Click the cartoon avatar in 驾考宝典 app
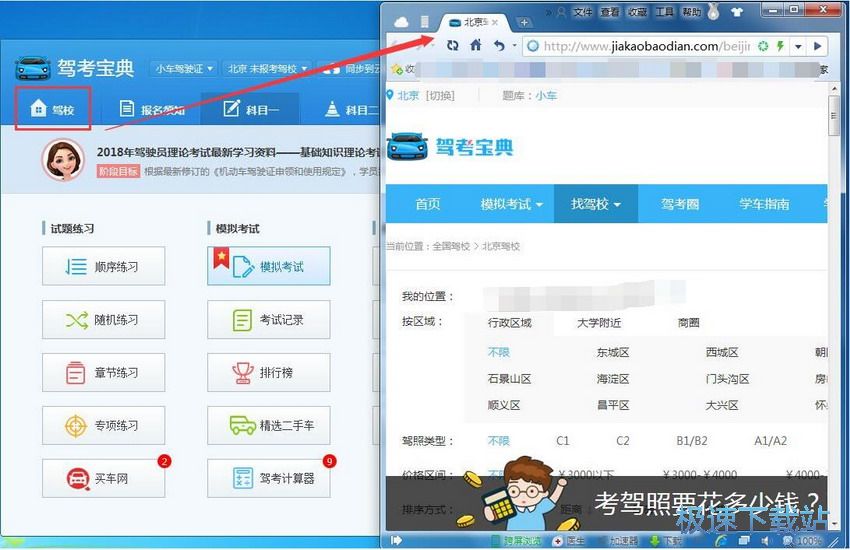Screen dimensions: 850x550 [63, 160]
